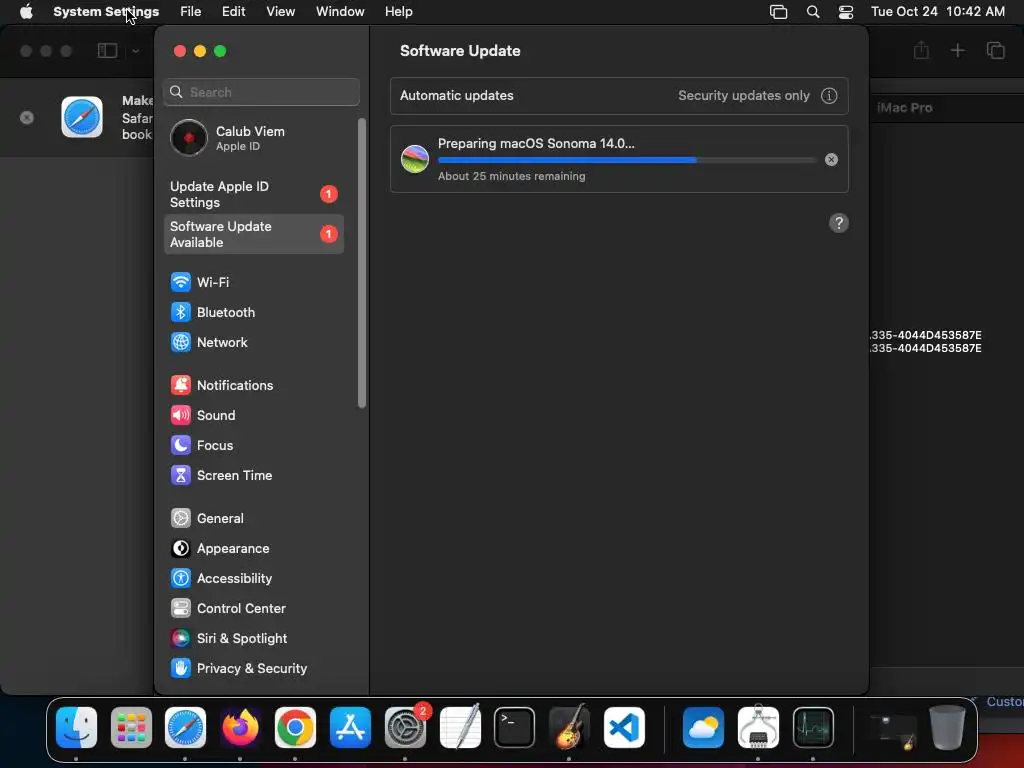Launch Safari from the Dock
Screen dimensions: 1024x768
pos(185,728)
